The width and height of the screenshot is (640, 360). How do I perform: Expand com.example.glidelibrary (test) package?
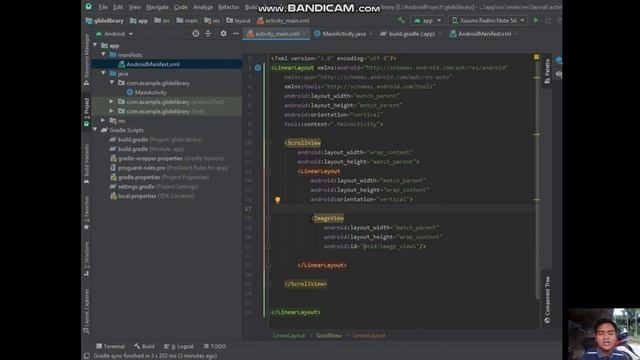[x=111, y=111]
